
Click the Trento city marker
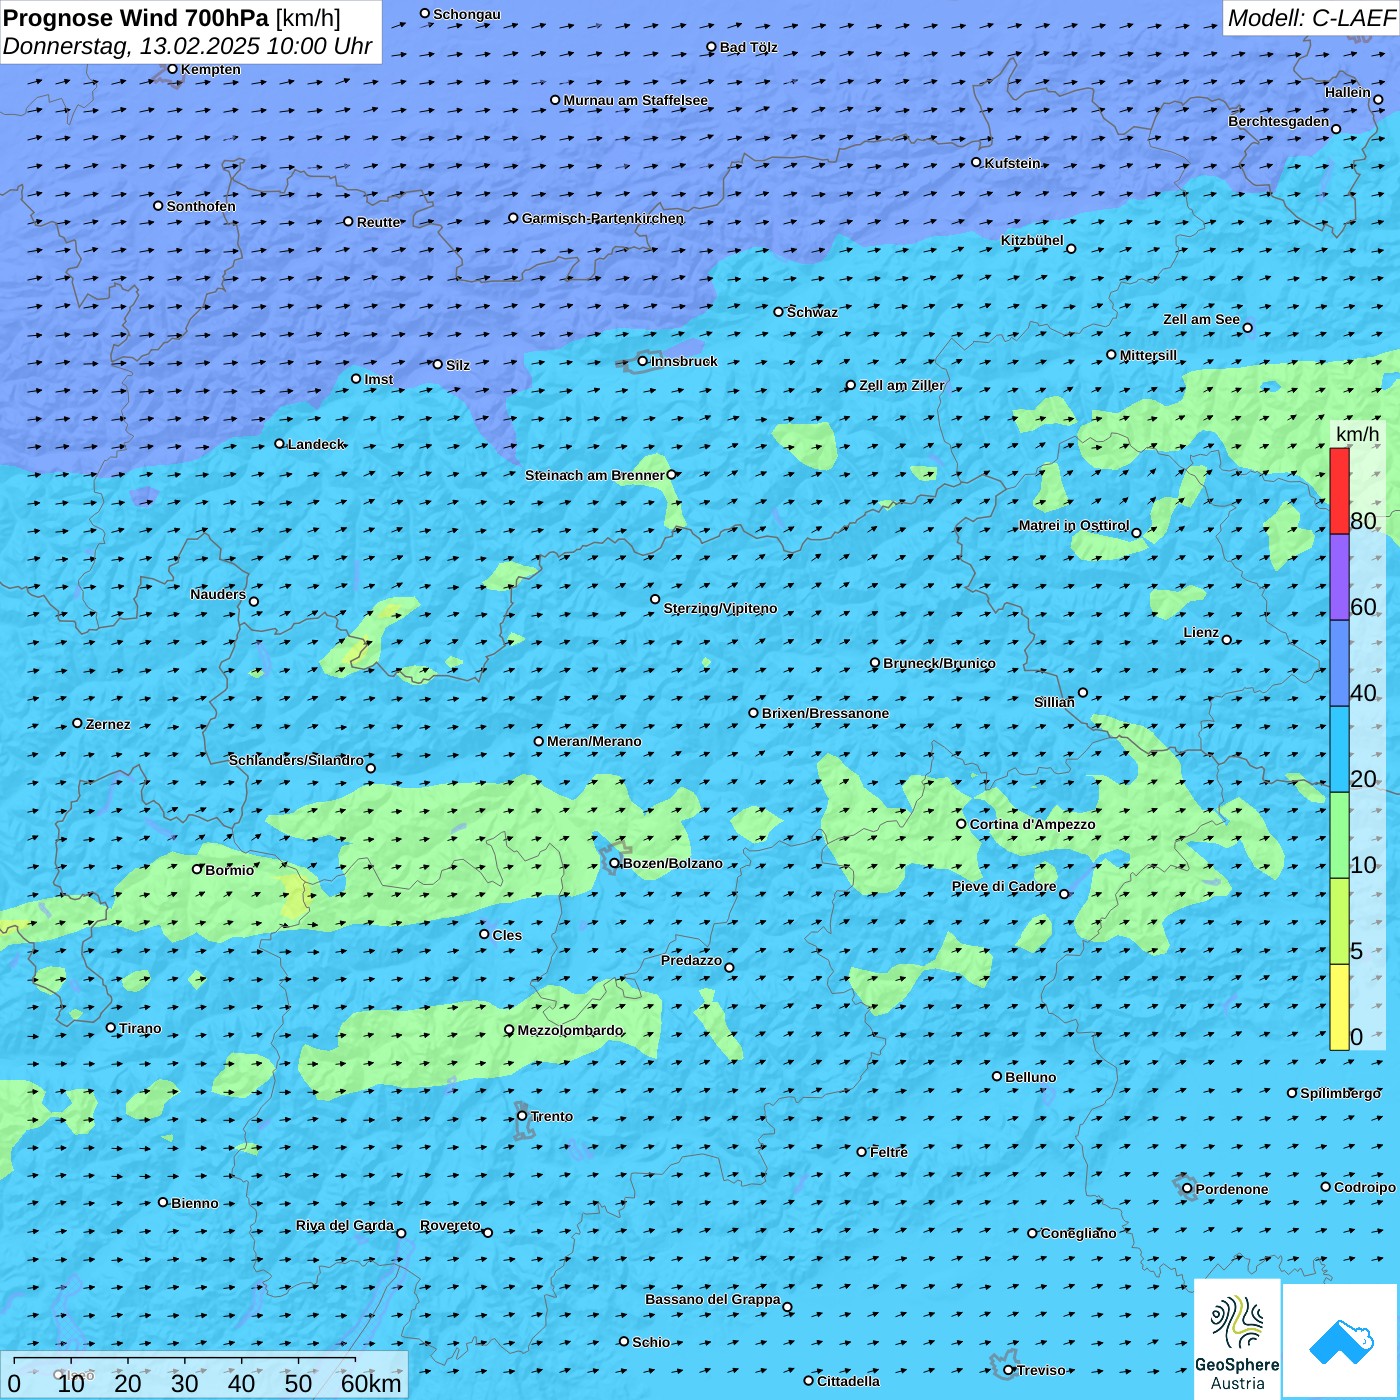coord(522,1116)
